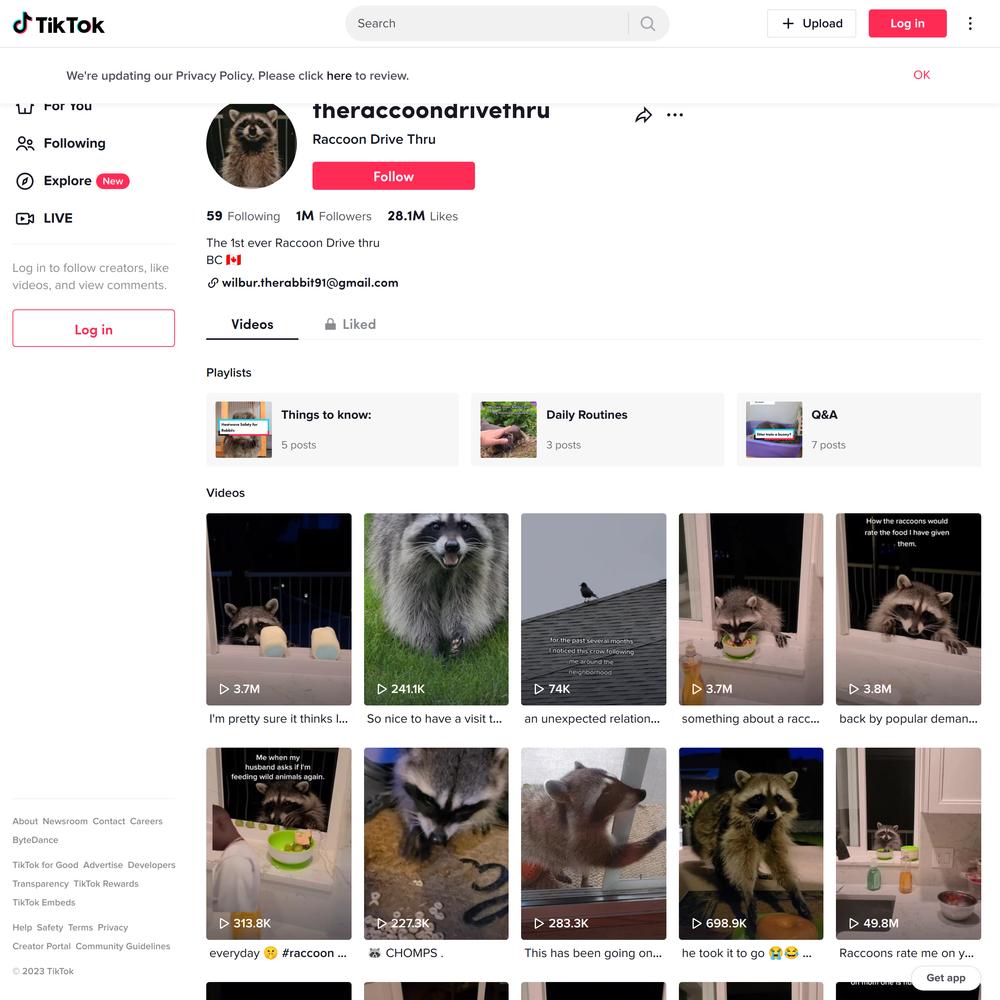Open LIVE from the sidebar
This screenshot has height=1000, width=1000.
click(45, 218)
